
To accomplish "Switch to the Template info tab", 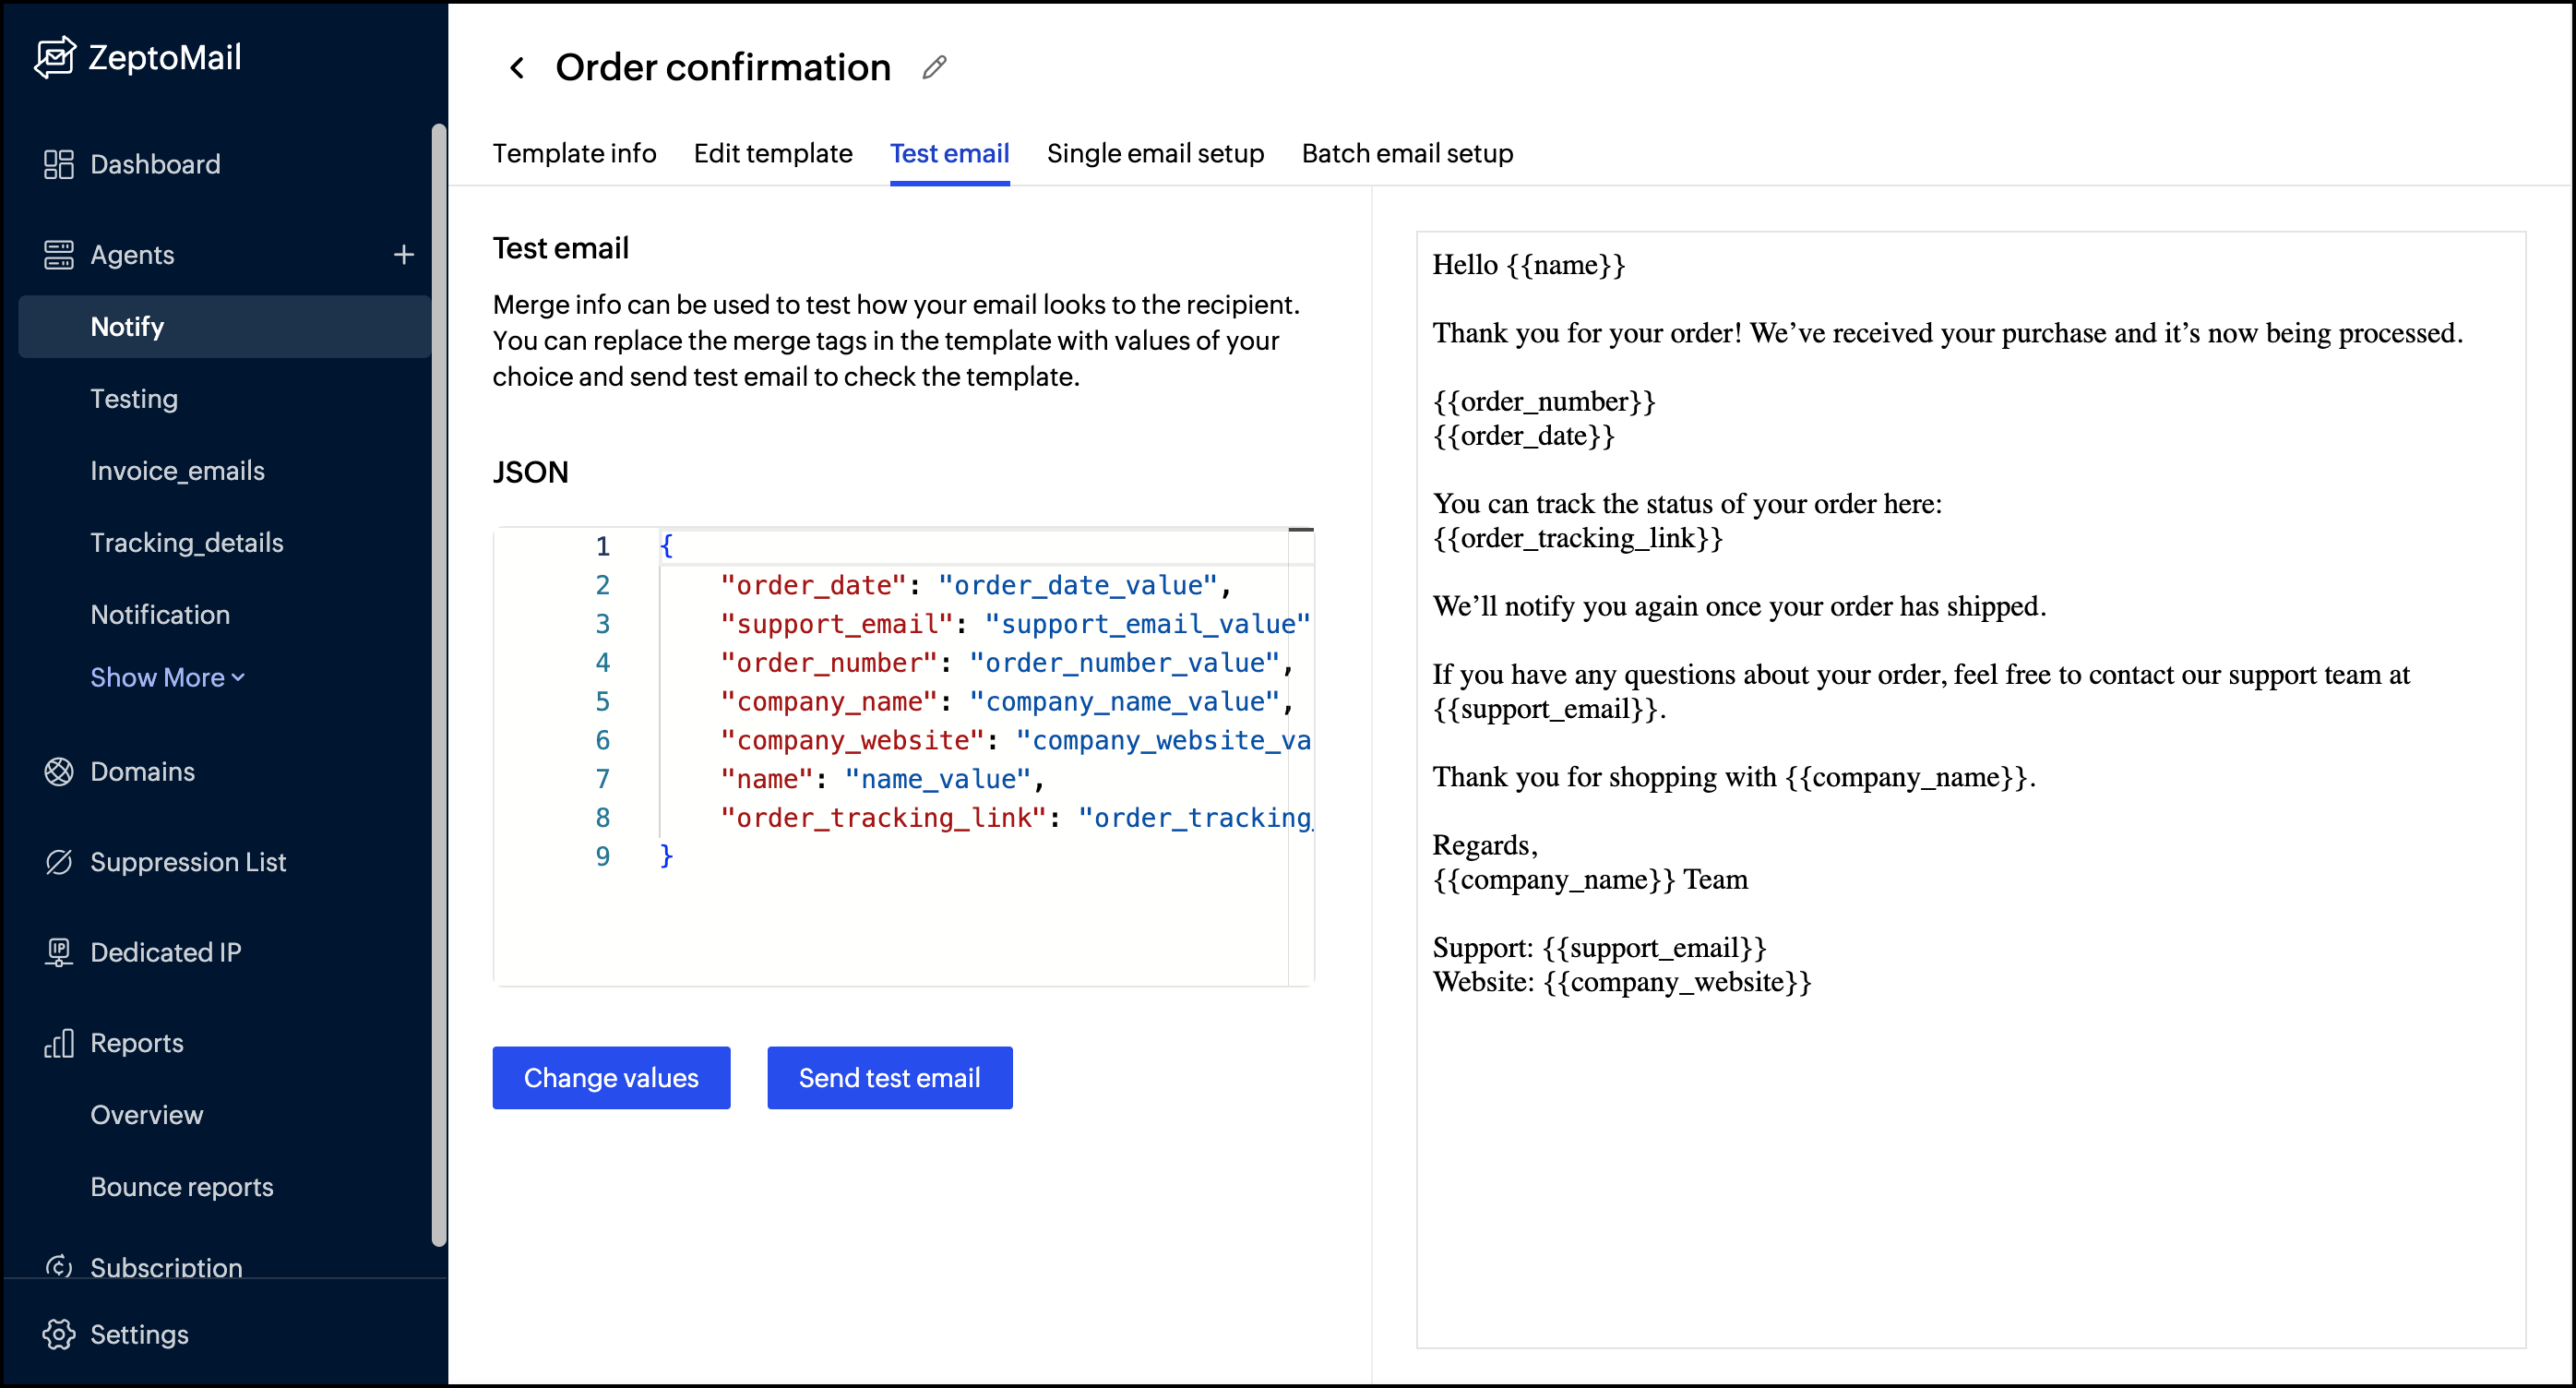I will [574, 153].
